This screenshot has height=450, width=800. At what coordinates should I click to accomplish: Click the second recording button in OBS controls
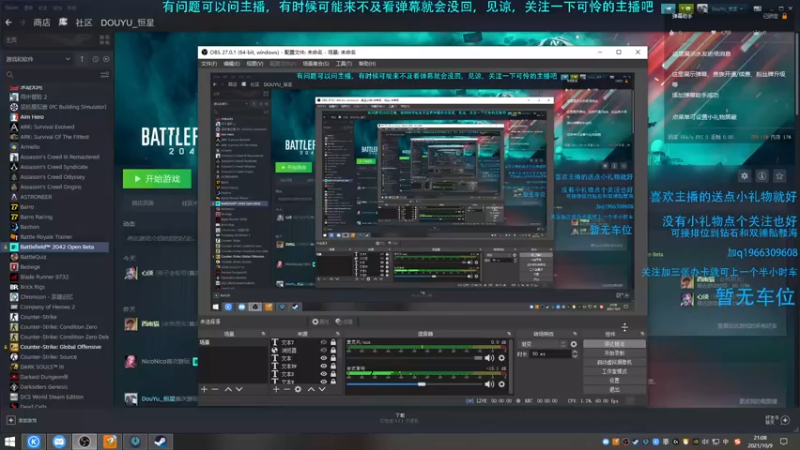coord(614,353)
